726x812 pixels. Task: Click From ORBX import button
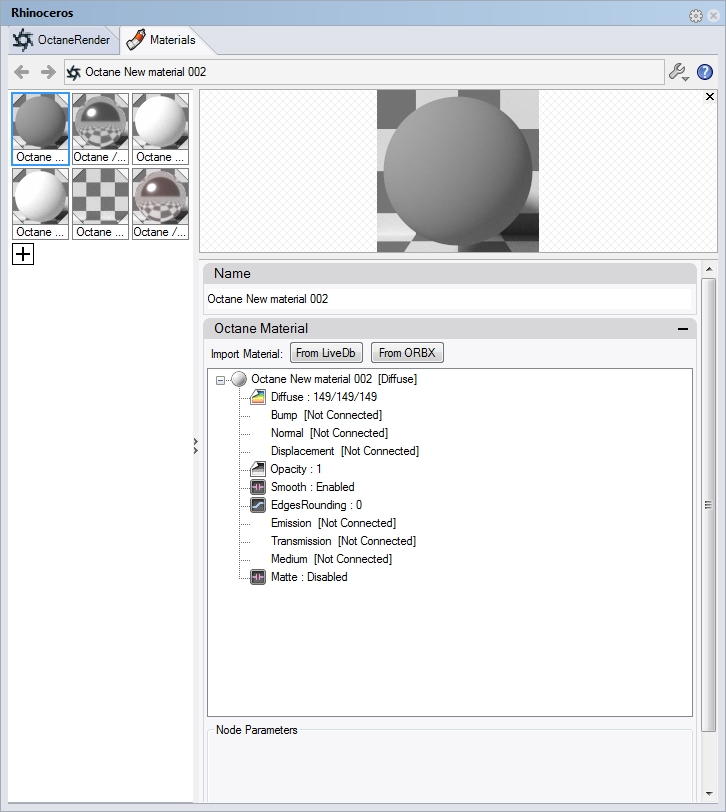click(407, 353)
